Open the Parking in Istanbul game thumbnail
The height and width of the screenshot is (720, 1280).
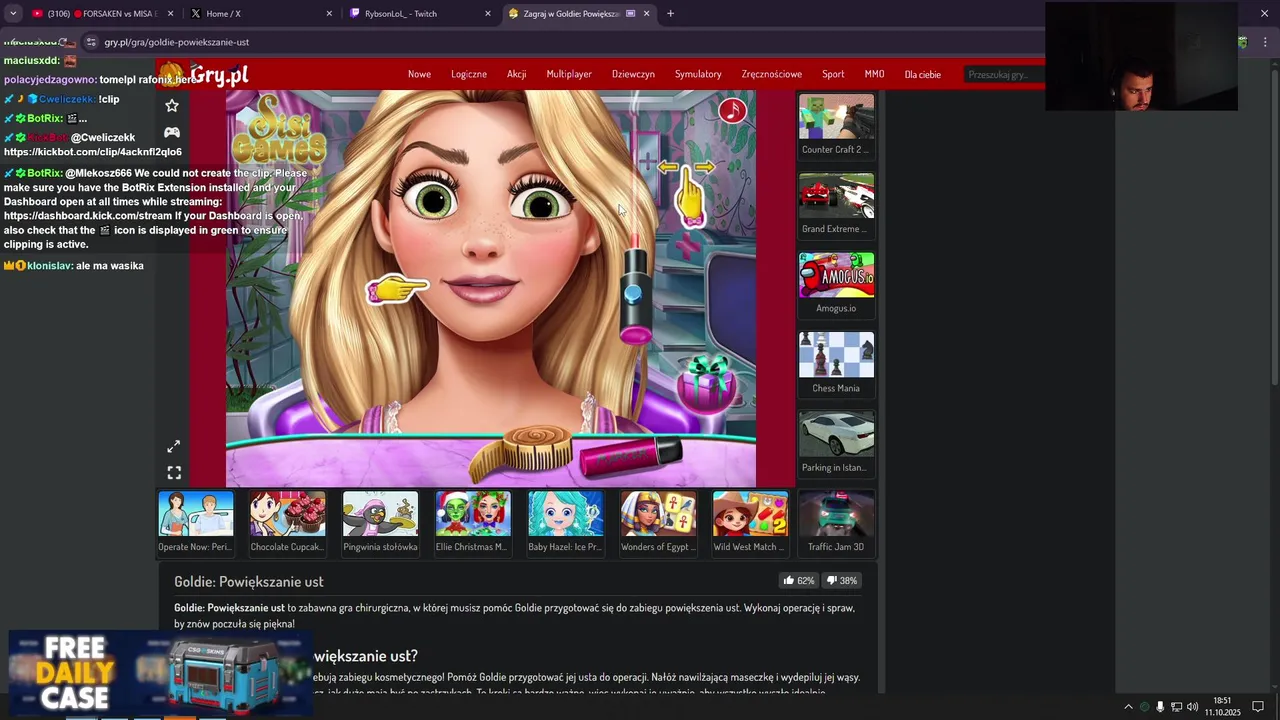[x=836, y=443]
